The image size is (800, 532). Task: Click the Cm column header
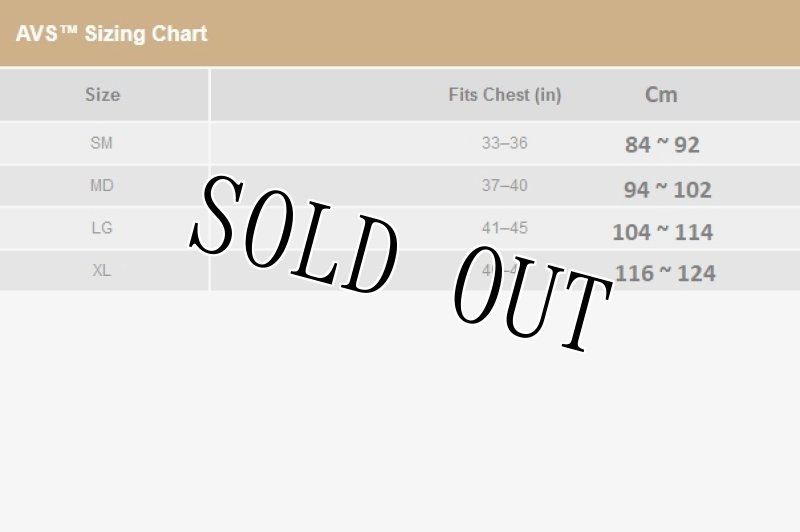click(x=661, y=95)
